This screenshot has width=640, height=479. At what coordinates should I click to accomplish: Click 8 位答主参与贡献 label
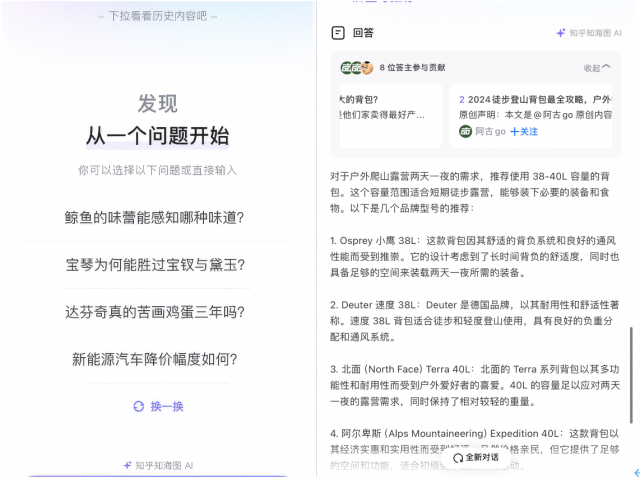pyautogui.click(x=412, y=67)
